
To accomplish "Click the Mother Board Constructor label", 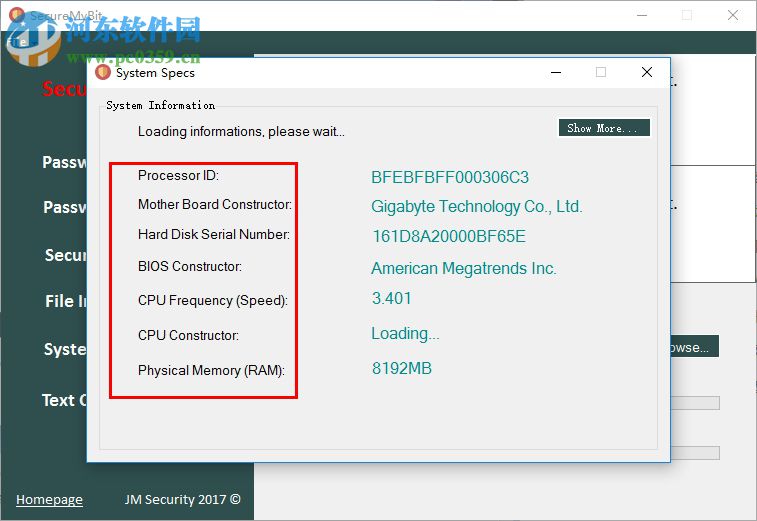I will pyautogui.click(x=215, y=204).
